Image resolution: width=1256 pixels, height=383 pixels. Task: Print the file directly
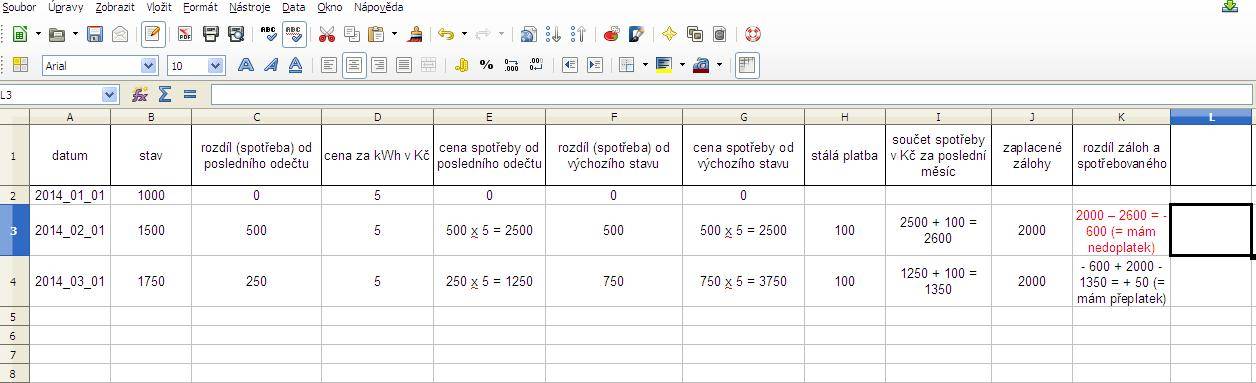211,34
